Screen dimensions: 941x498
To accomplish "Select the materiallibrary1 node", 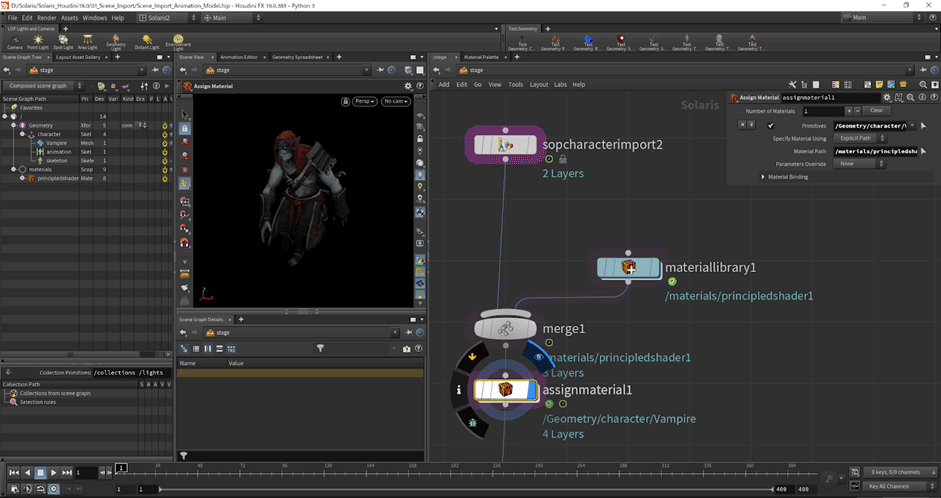I will 628,267.
